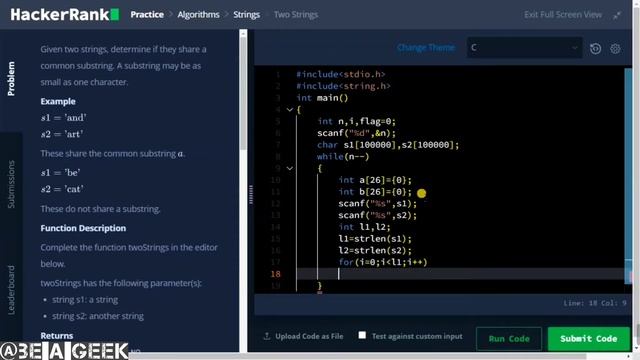
Task: Click the Submit Code button
Action: [x=589, y=339]
